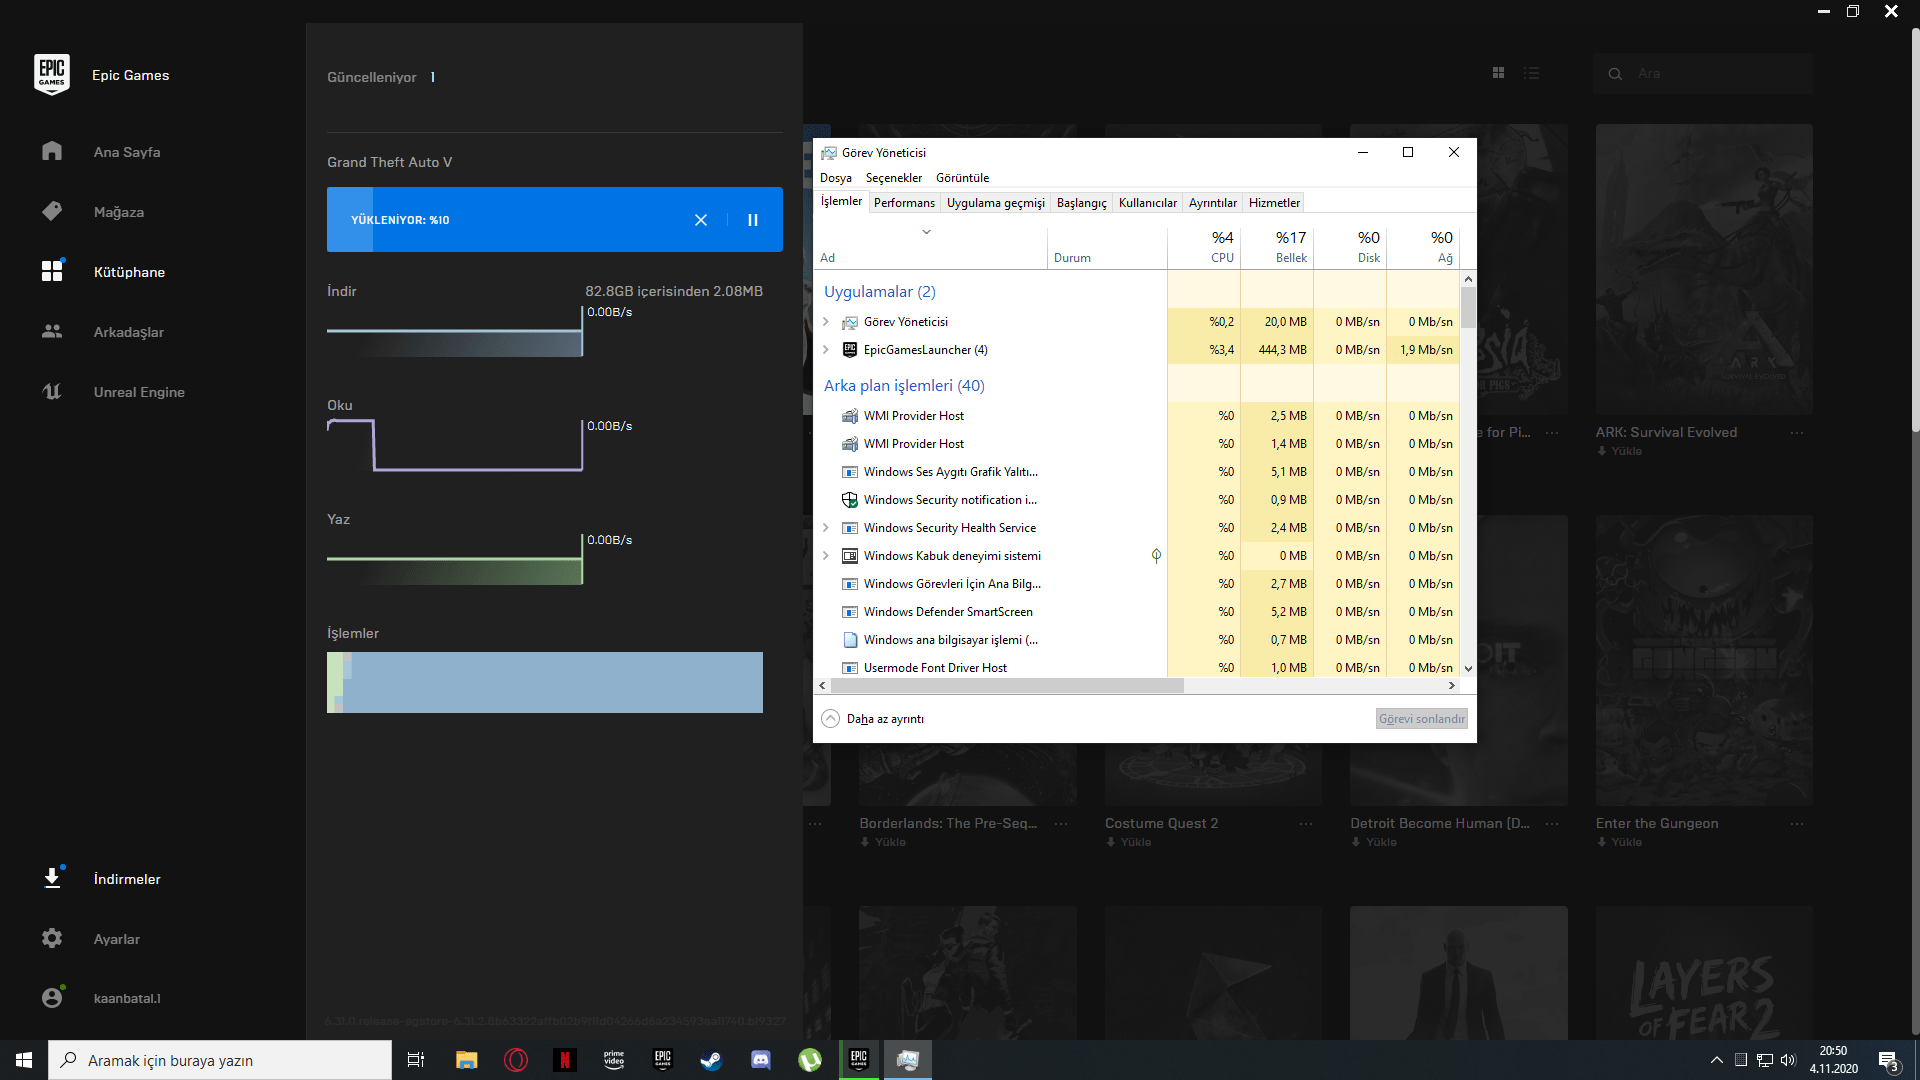
Task: Cancel the Grand Theft Auto V install
Action: coord(701,220)
